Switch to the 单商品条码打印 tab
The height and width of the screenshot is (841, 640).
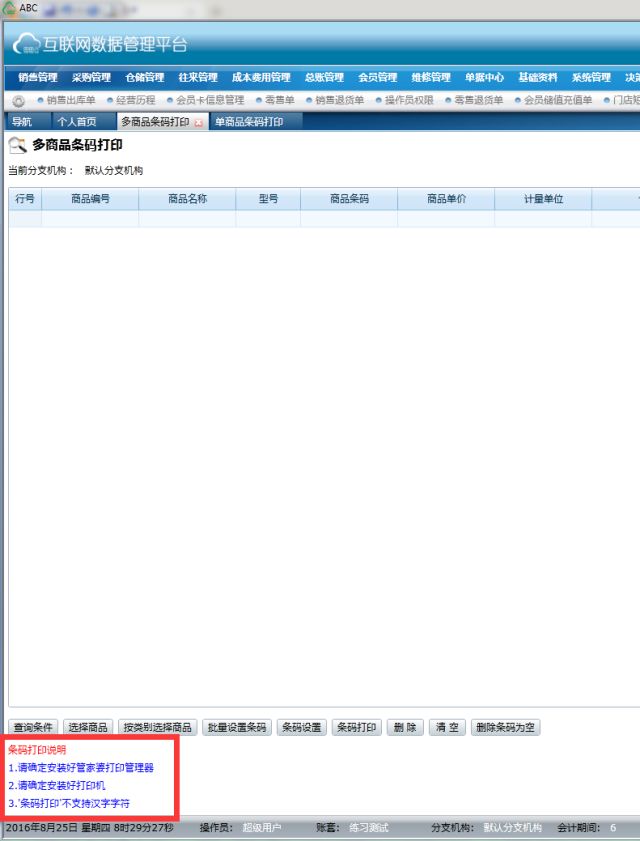click(x=249, y=122)
